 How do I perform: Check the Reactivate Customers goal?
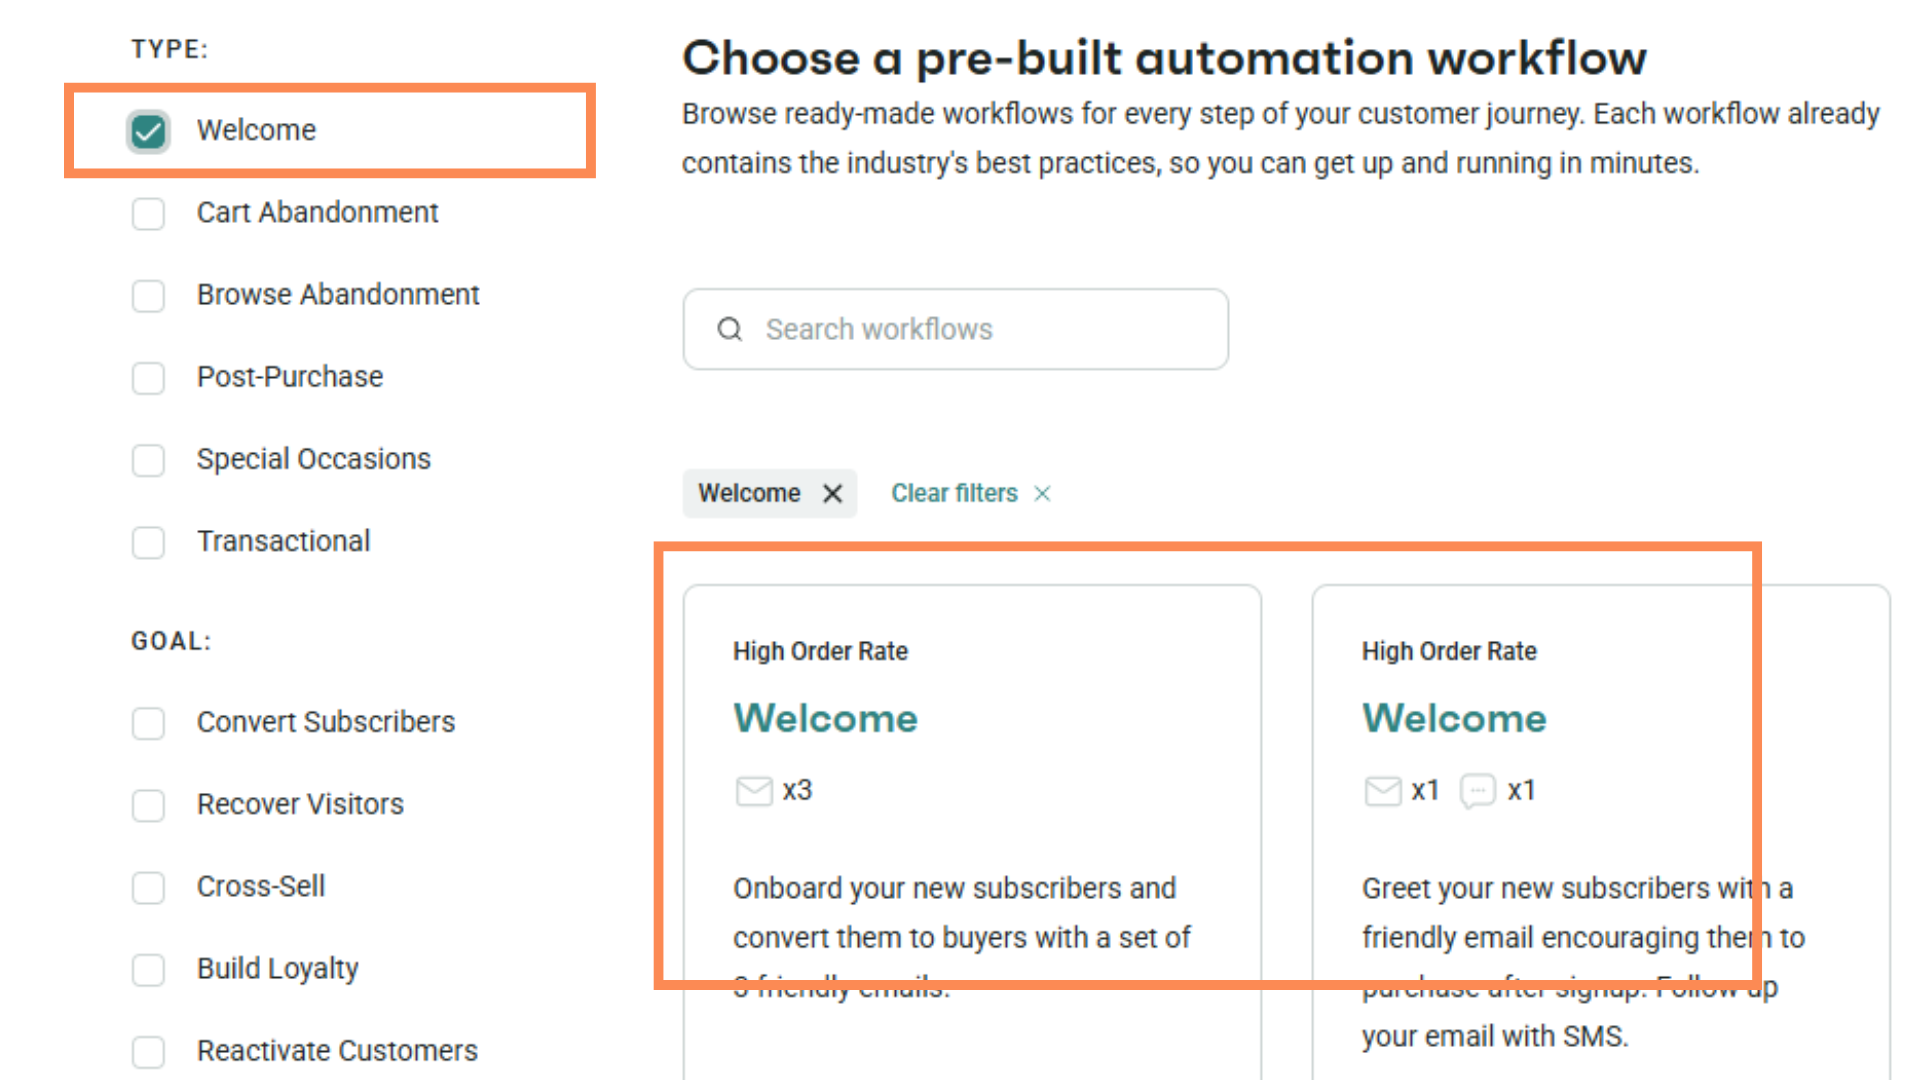pyautogui.click(x=149, y=1051)
